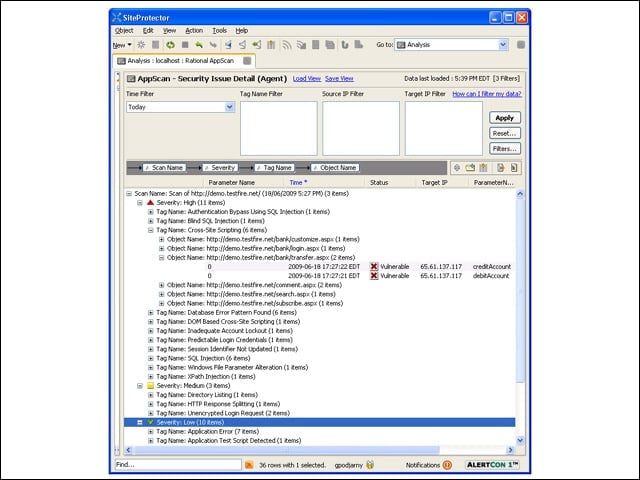The image size is (640, 480).
Task: Click the Tag Name Filter box
Action: 279,128
